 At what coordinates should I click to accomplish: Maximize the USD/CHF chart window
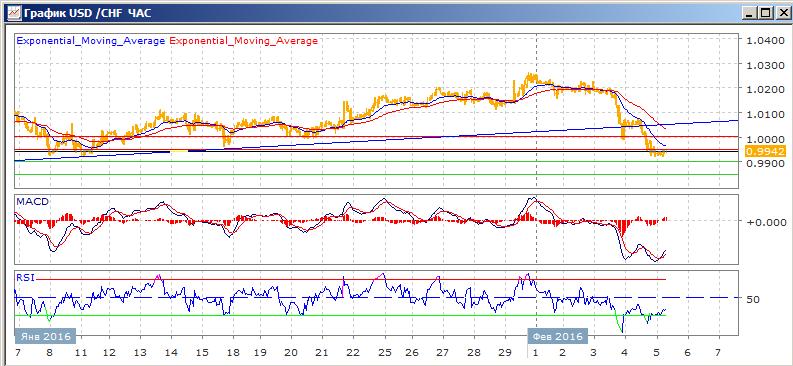[766, 13]
